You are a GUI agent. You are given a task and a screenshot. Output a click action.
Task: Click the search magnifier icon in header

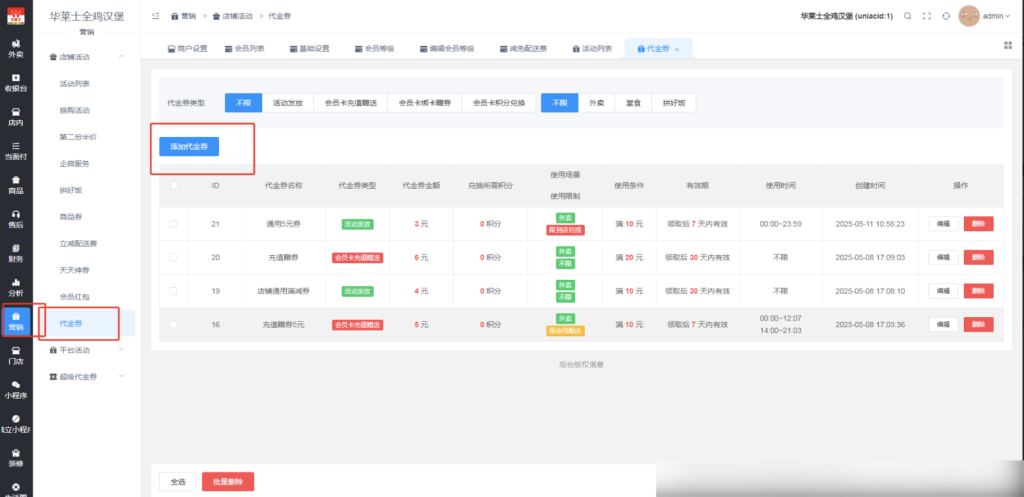(x=907, y=16)
